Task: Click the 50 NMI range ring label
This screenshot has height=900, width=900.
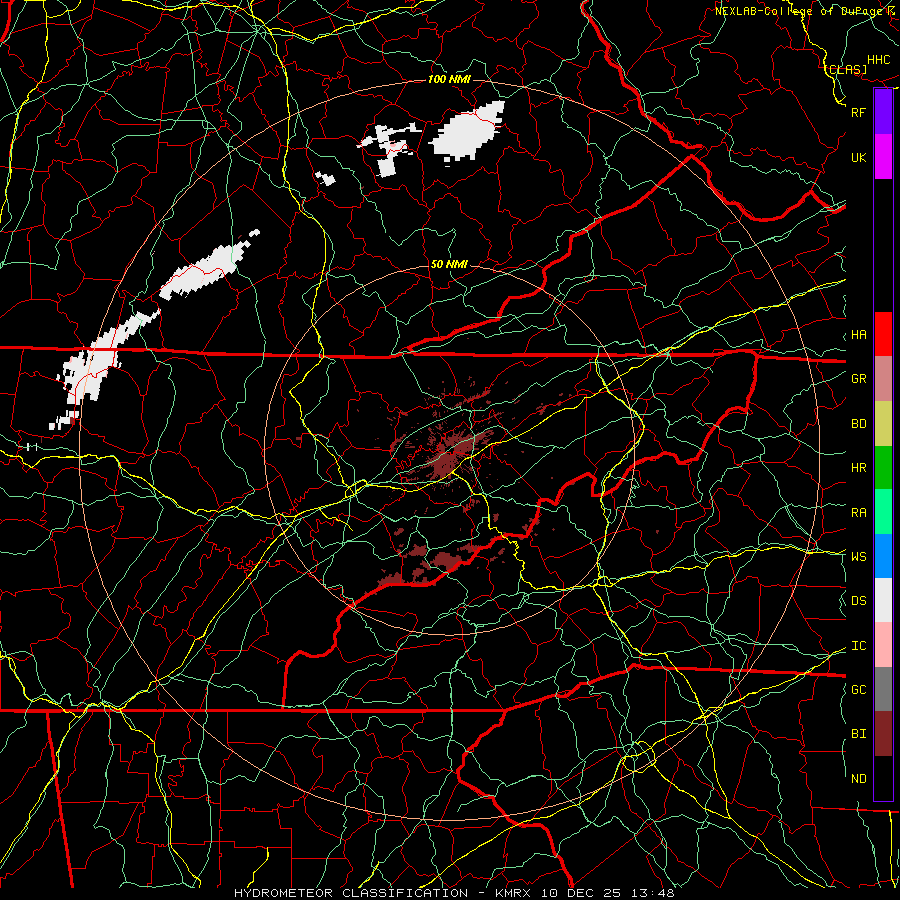Action: click(x=449, y=264)
